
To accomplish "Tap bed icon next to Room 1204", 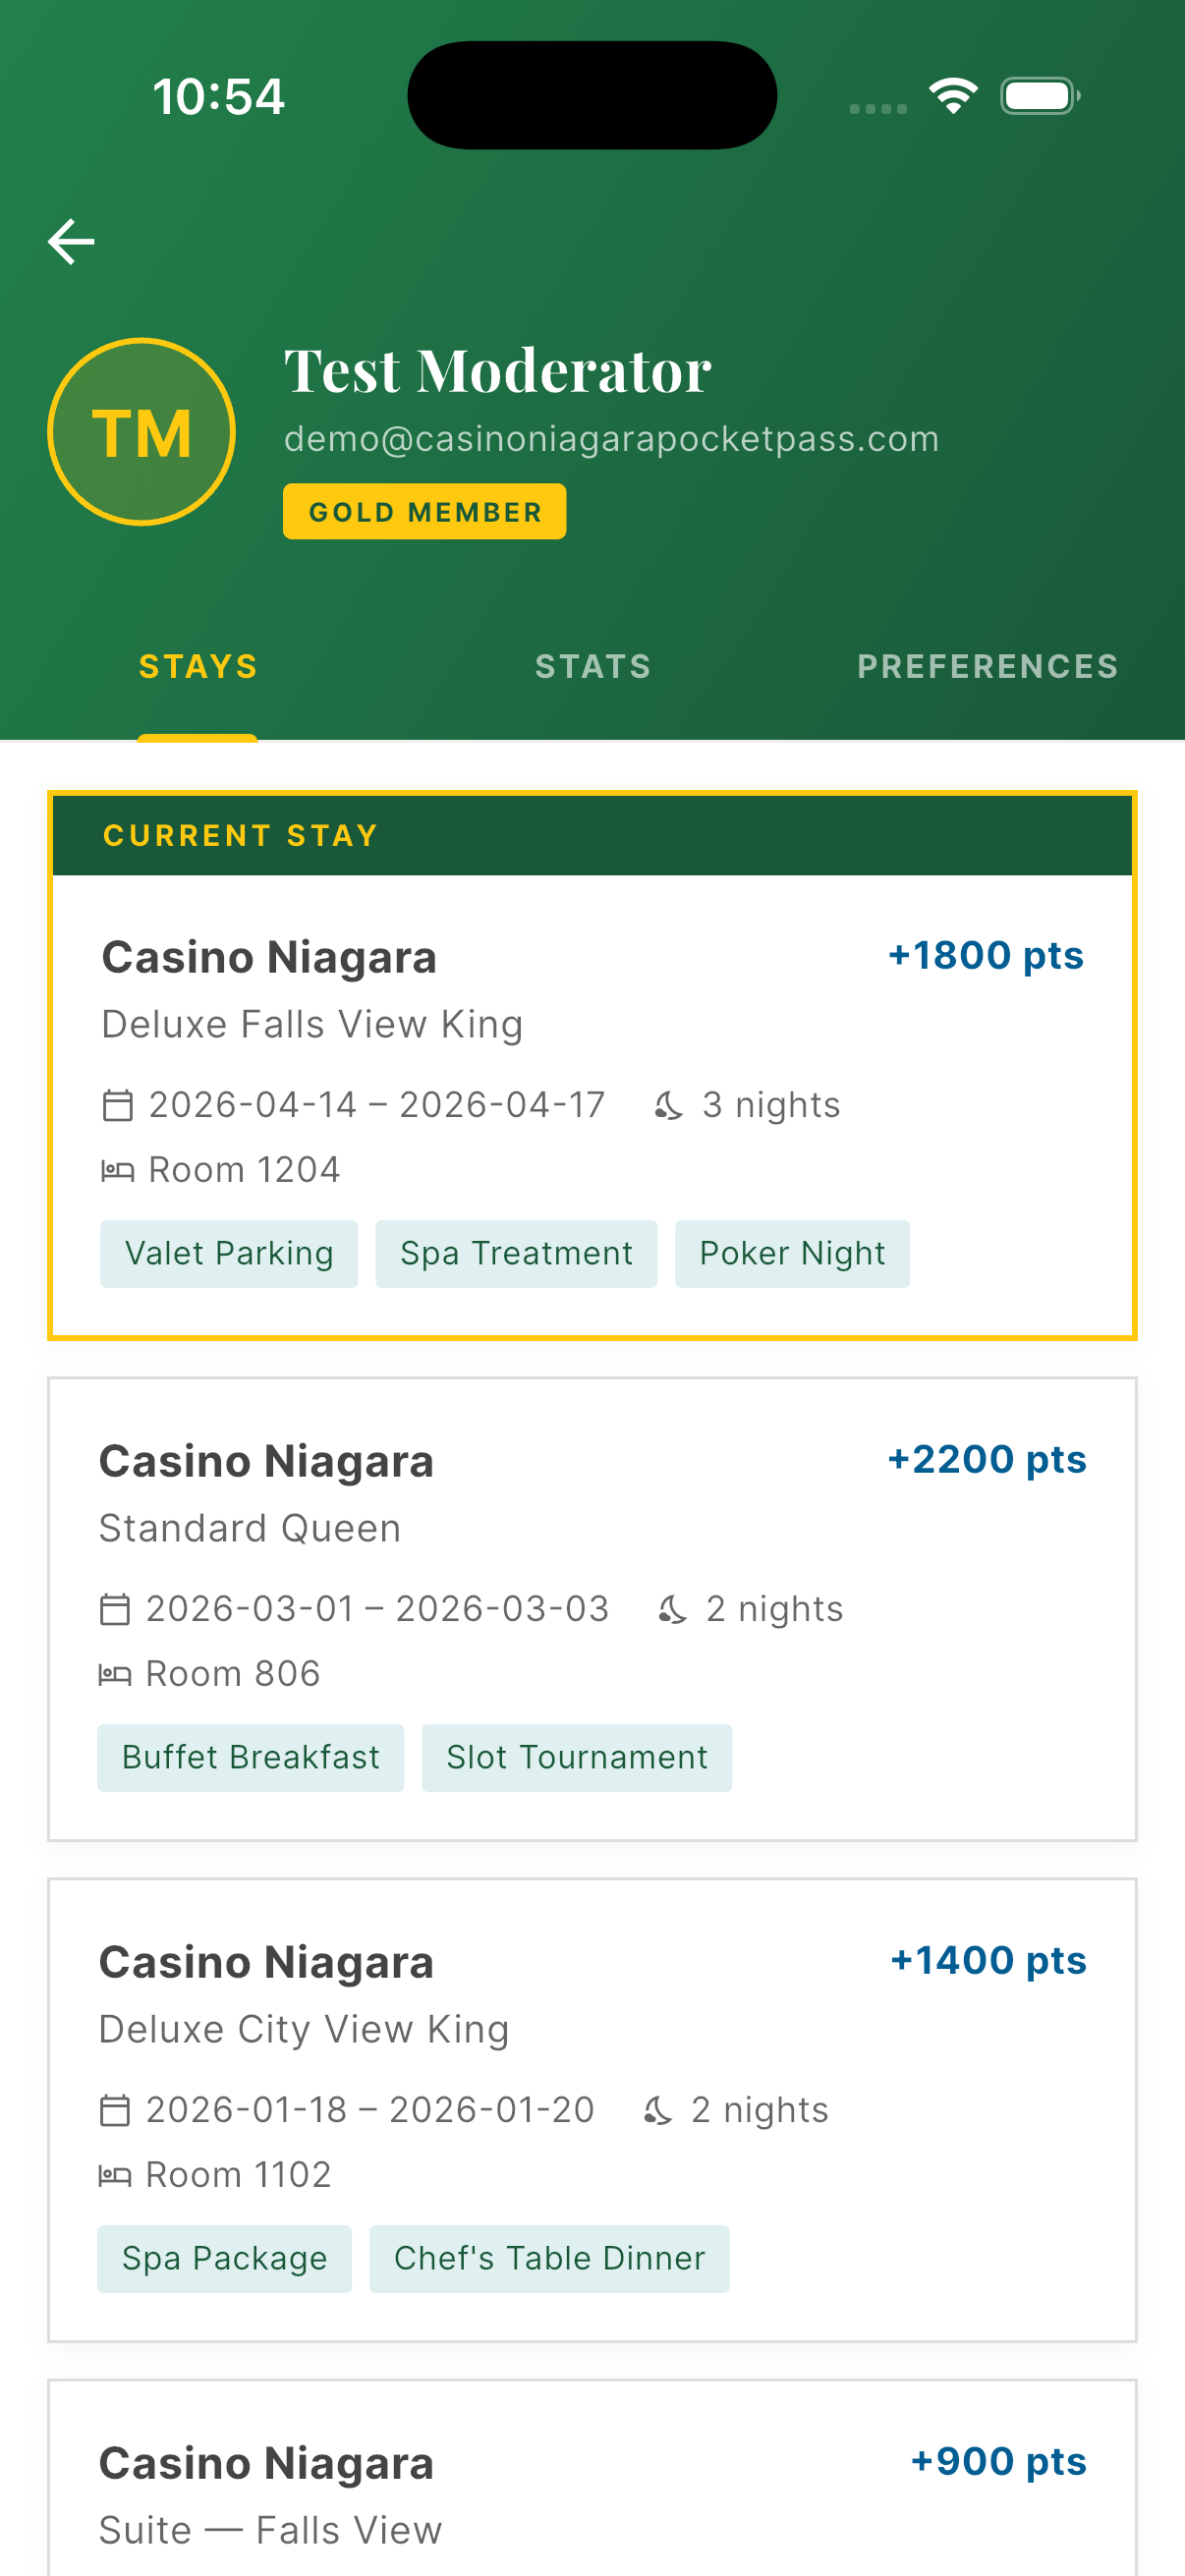I will [x=118, y=1171].
